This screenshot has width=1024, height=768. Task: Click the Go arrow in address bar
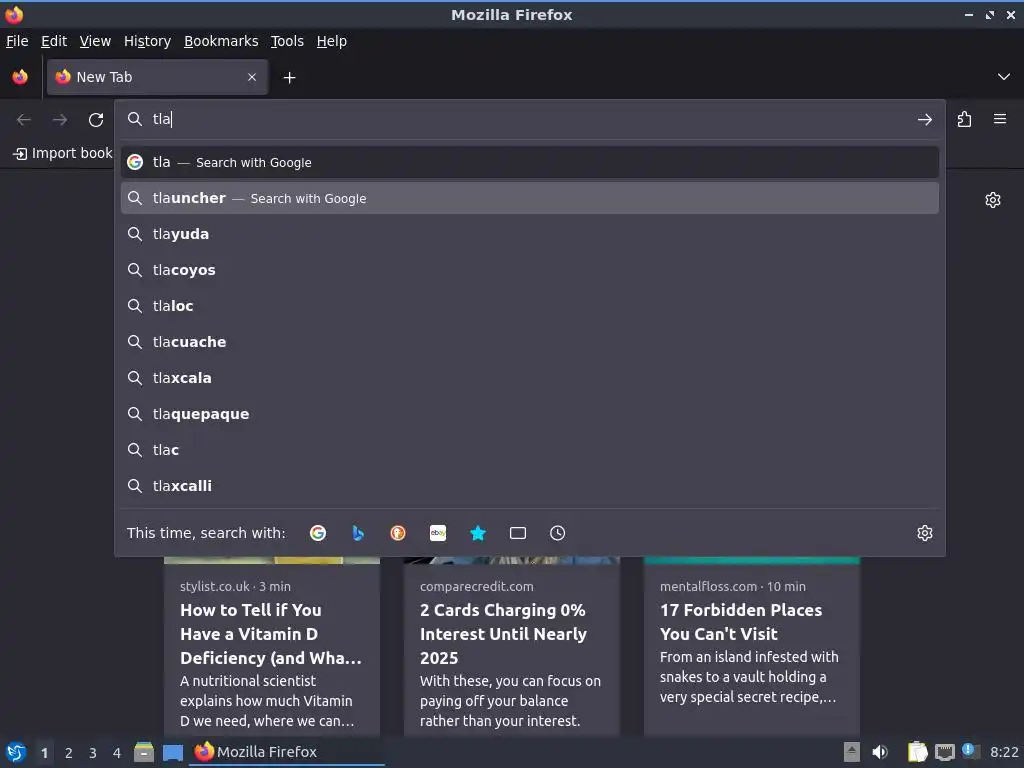pyautogui.click(x=925, y=120)
